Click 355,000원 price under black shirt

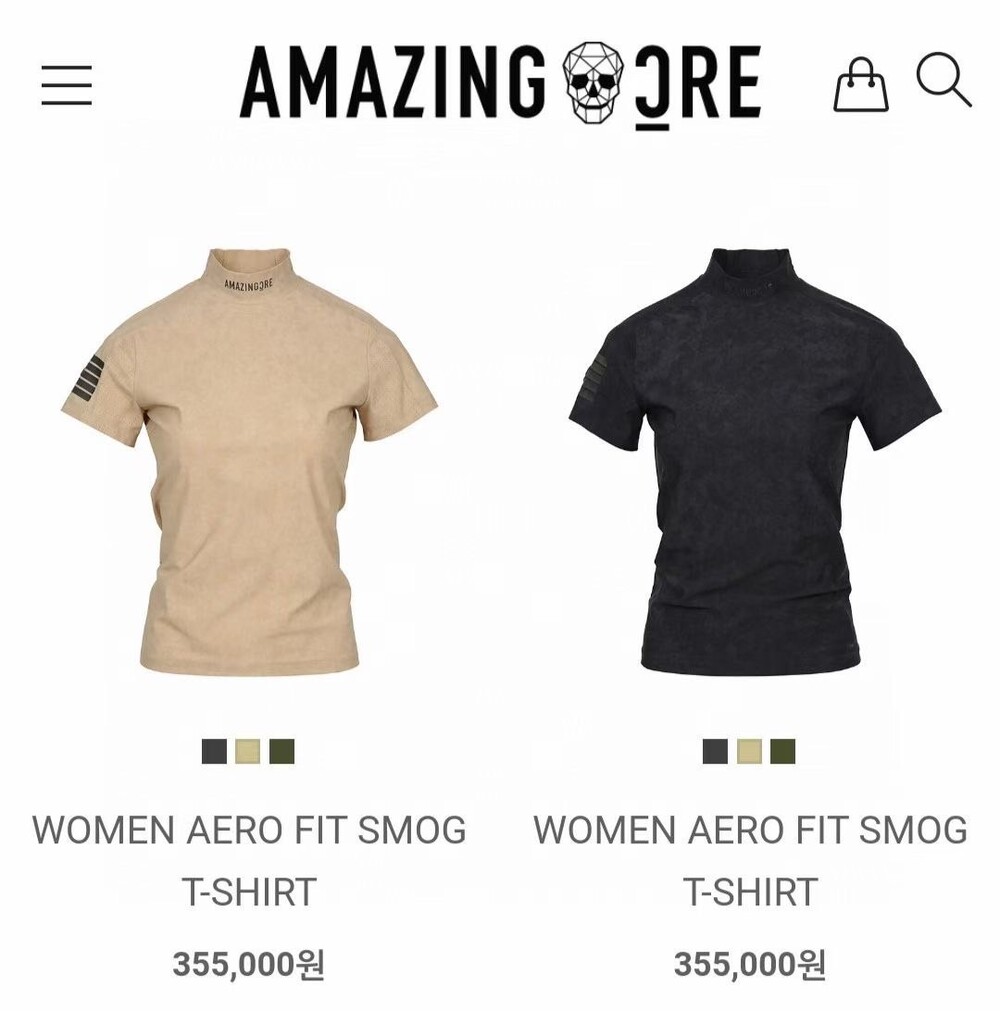pos(749,965)
